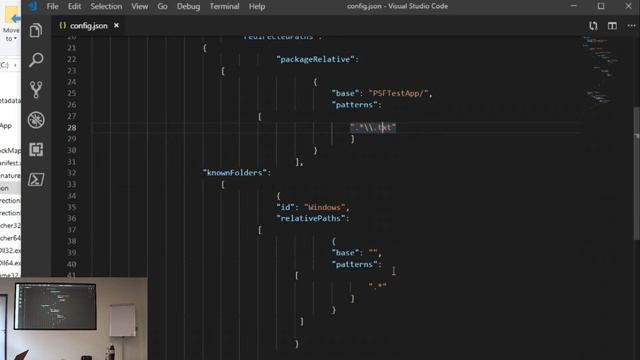Viewport: 640px width, 360px height.
Task: Click the Open Changes compare icon
Action: (x=593, y=26)
